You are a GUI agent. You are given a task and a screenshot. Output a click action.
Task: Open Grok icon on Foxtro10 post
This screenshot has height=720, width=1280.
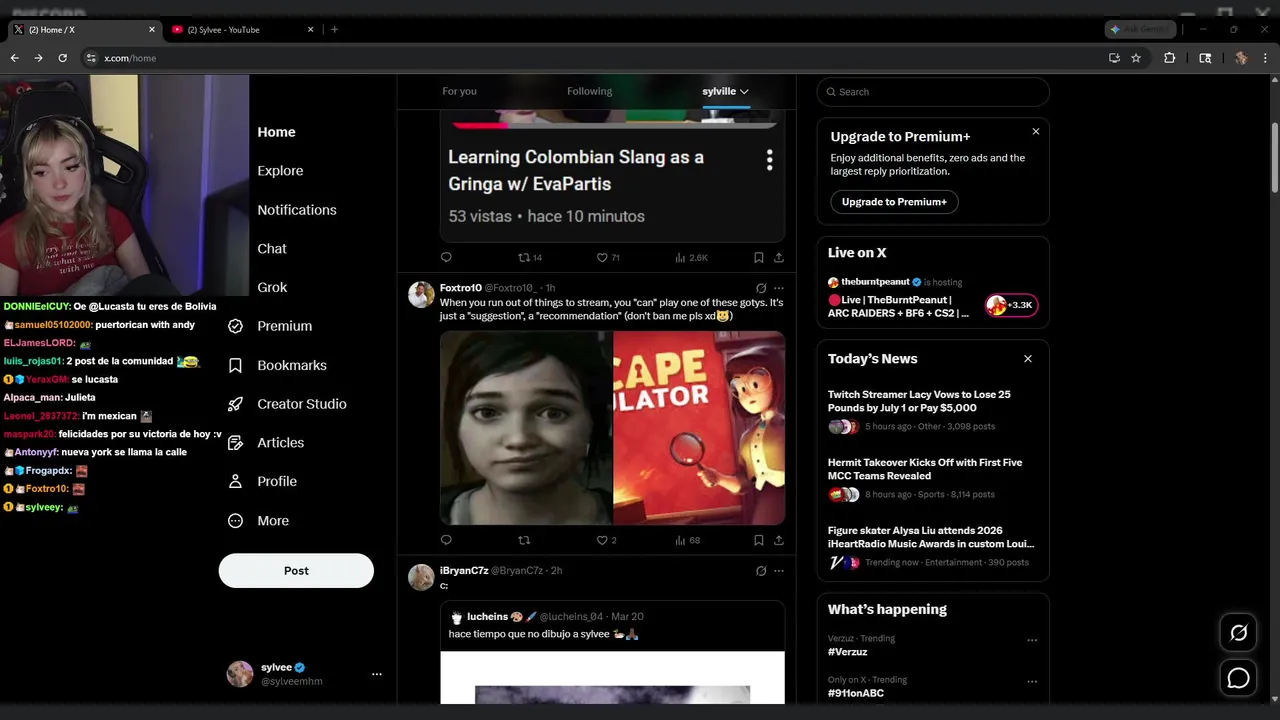761,288
